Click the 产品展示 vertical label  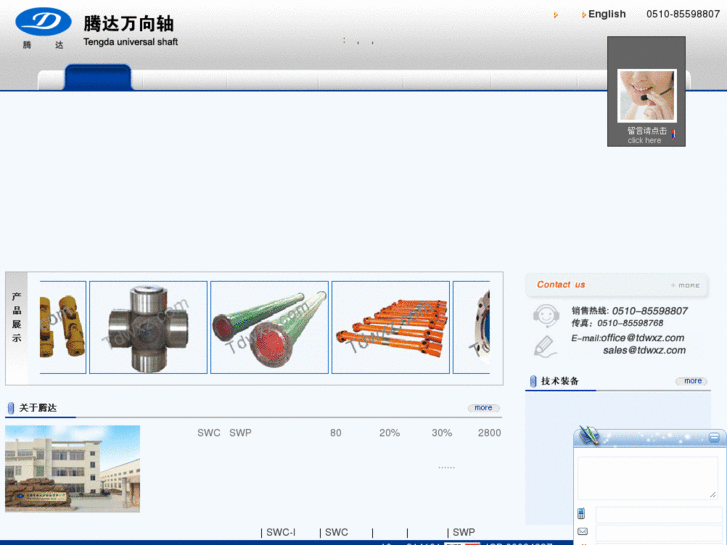pyautogui.click(x=17, y=317)
